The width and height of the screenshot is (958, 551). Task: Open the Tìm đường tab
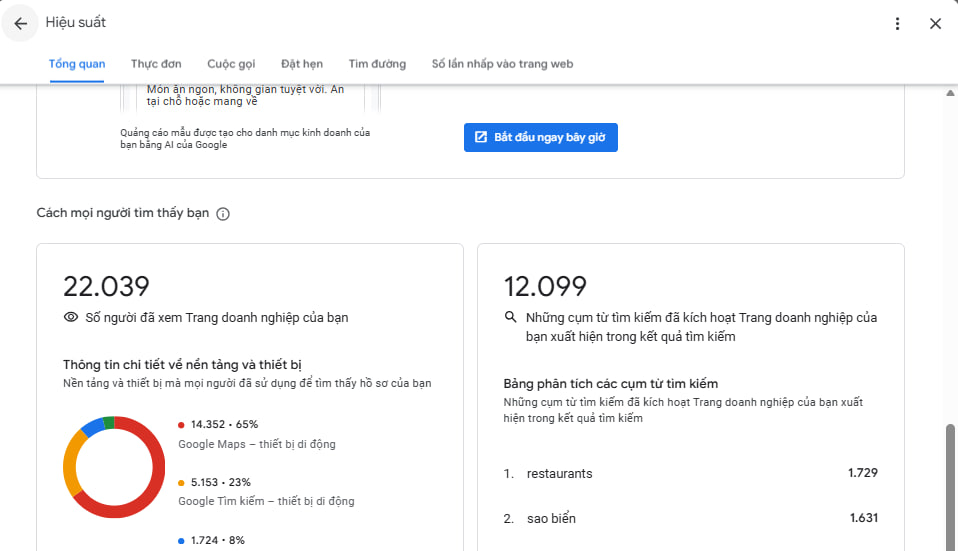[x=377, y=64]
